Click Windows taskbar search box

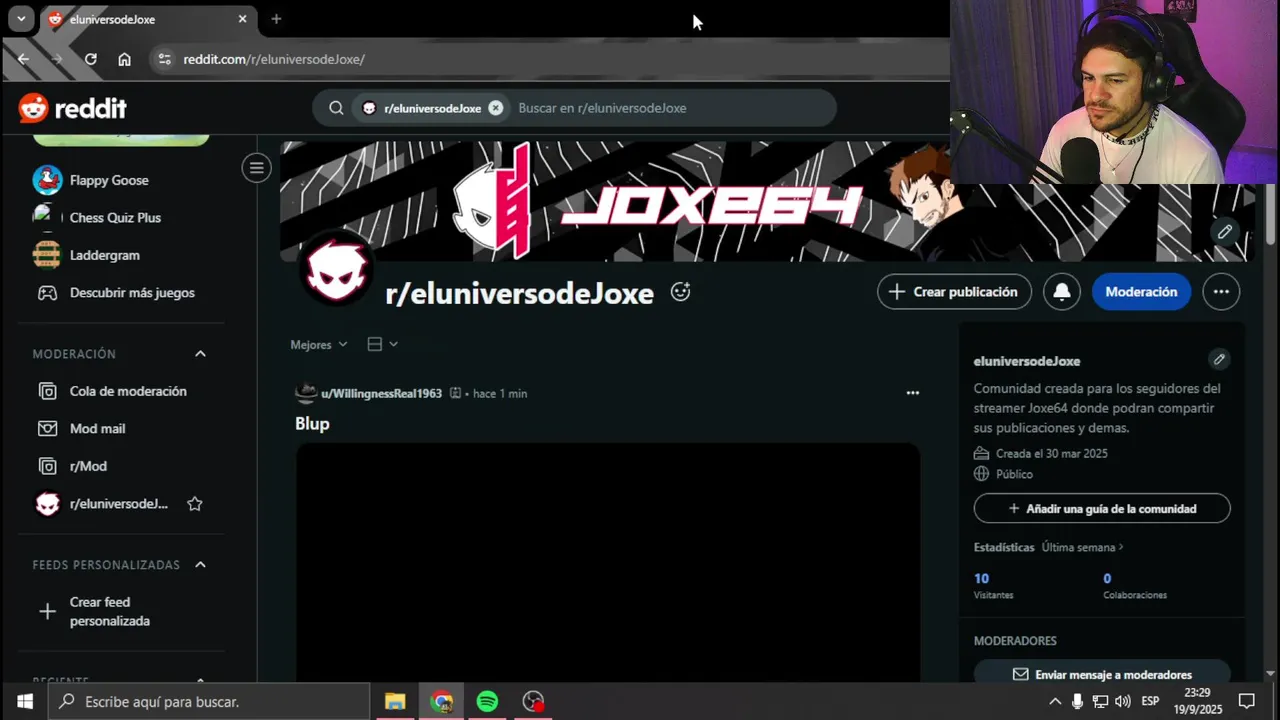click(x=209, y=701)
